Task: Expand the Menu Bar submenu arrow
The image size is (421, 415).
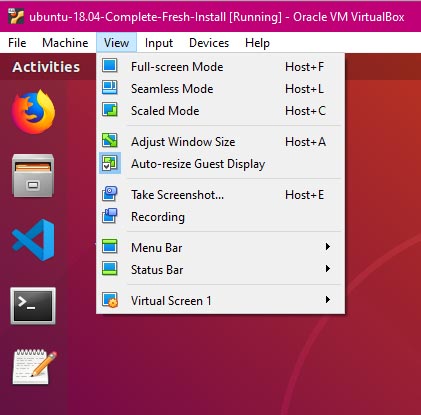Action: (x=328, y=247)
